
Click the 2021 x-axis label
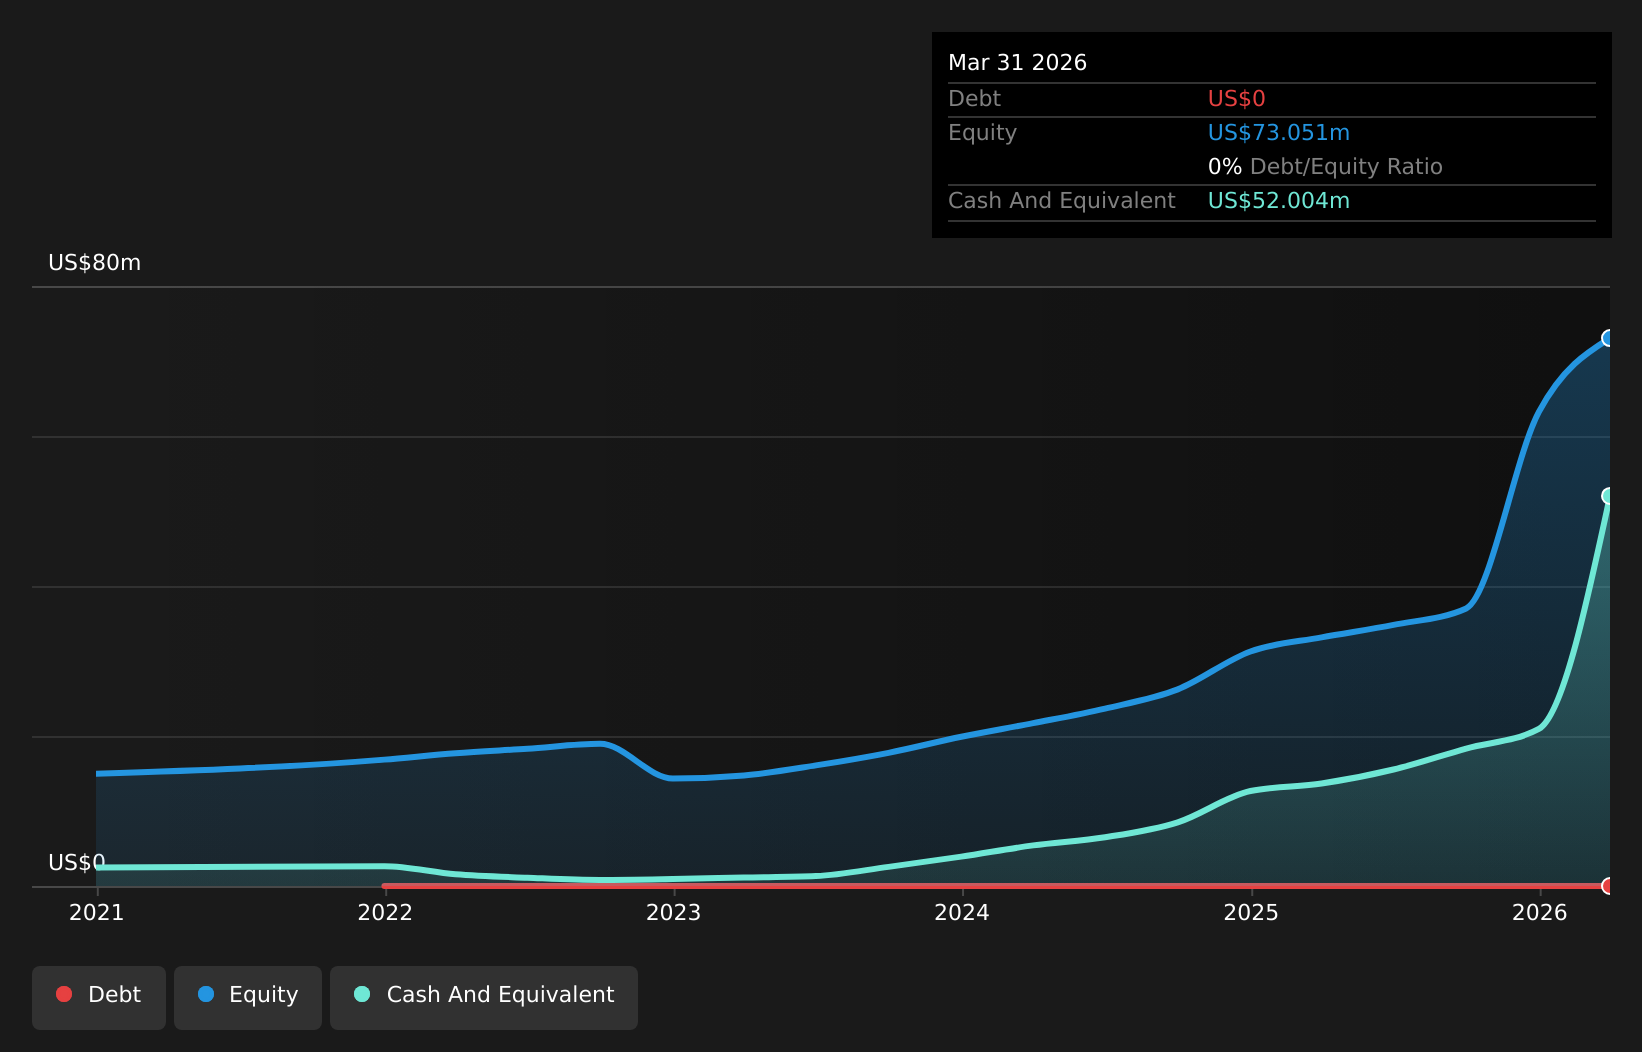(96, 912)
